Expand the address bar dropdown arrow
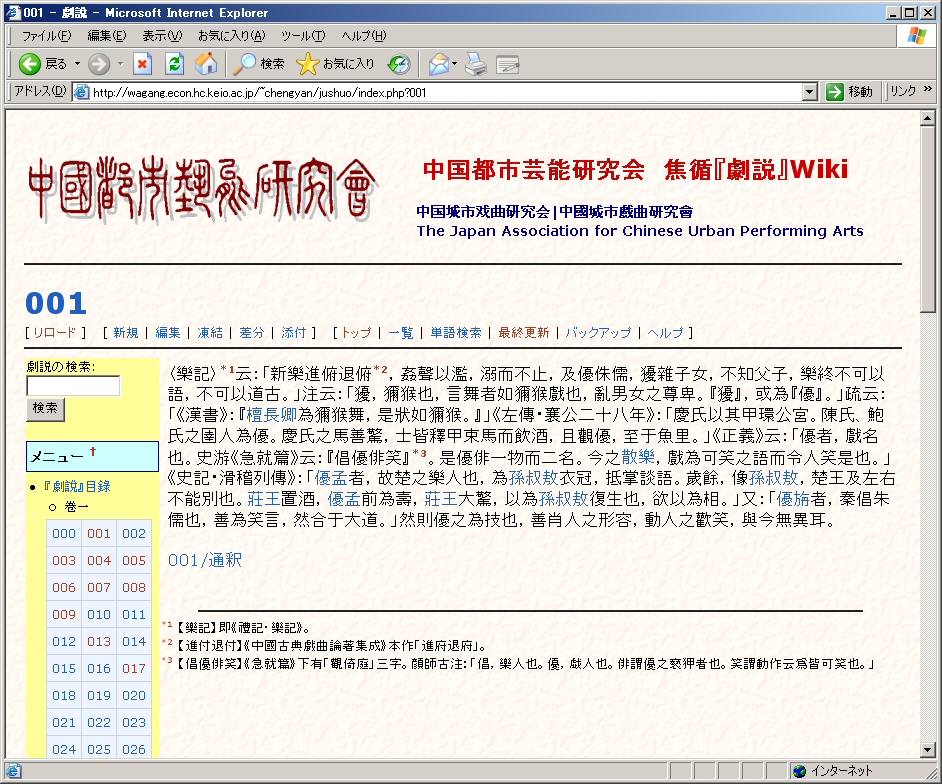The width and height of the screenshot is (942, 784). click(810, 92)
